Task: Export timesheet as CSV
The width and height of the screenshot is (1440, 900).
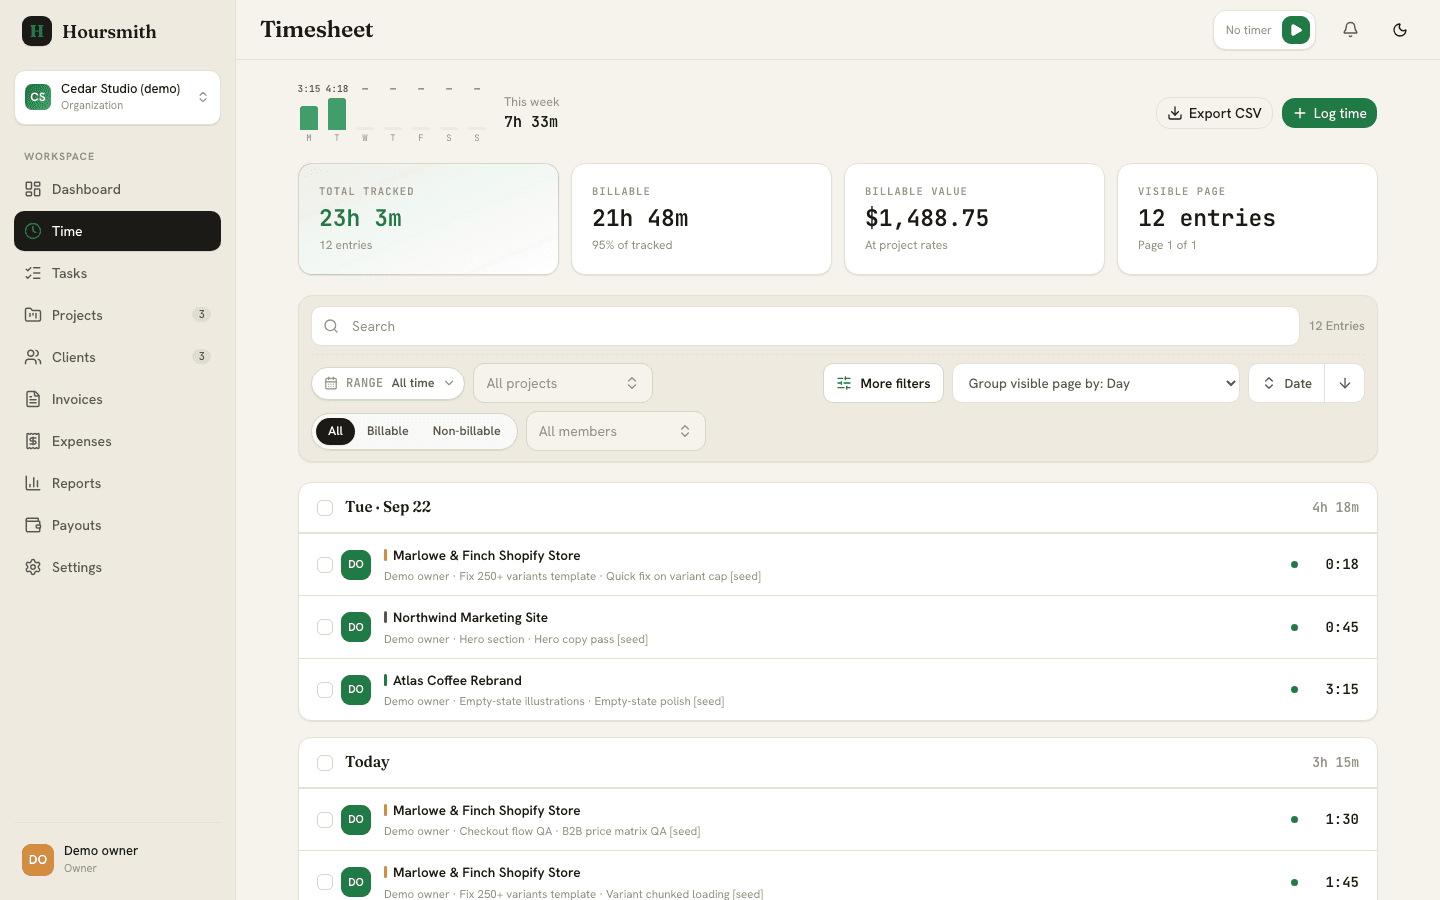Action: point(1214,113)
